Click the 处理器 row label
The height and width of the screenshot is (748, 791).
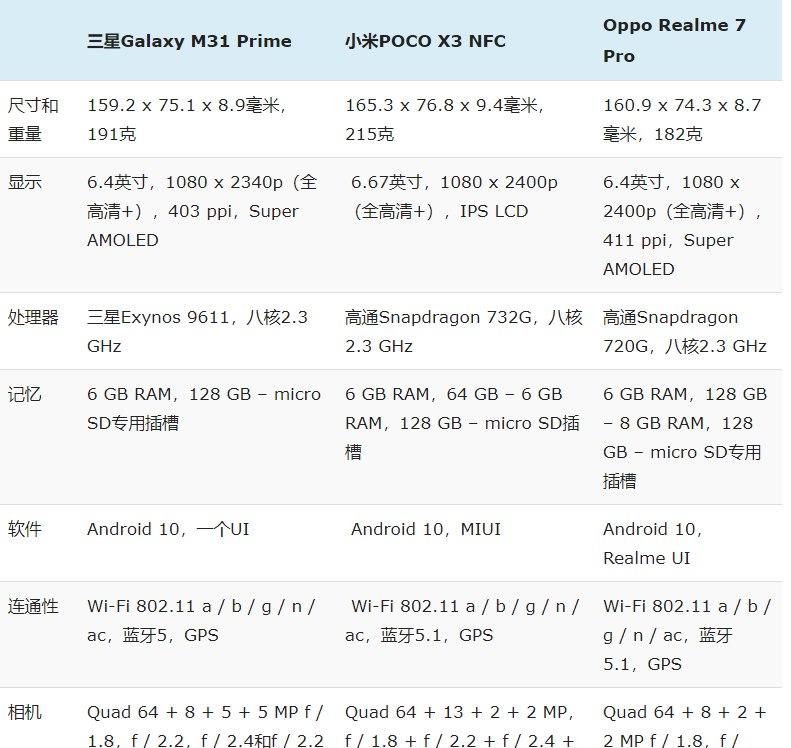coord(33,317)
